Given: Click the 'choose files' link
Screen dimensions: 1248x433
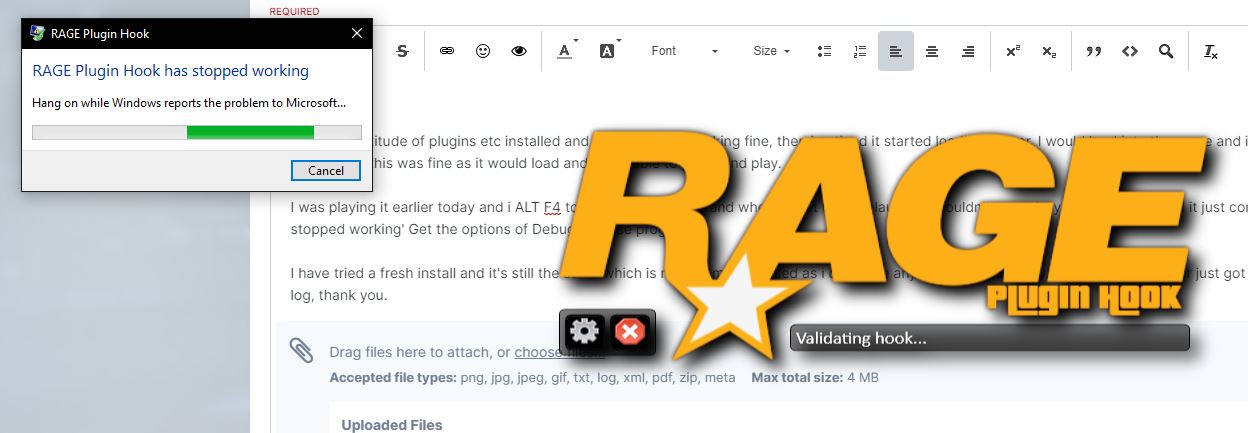Looking at the screenshot, I should [x=559, y=352].
